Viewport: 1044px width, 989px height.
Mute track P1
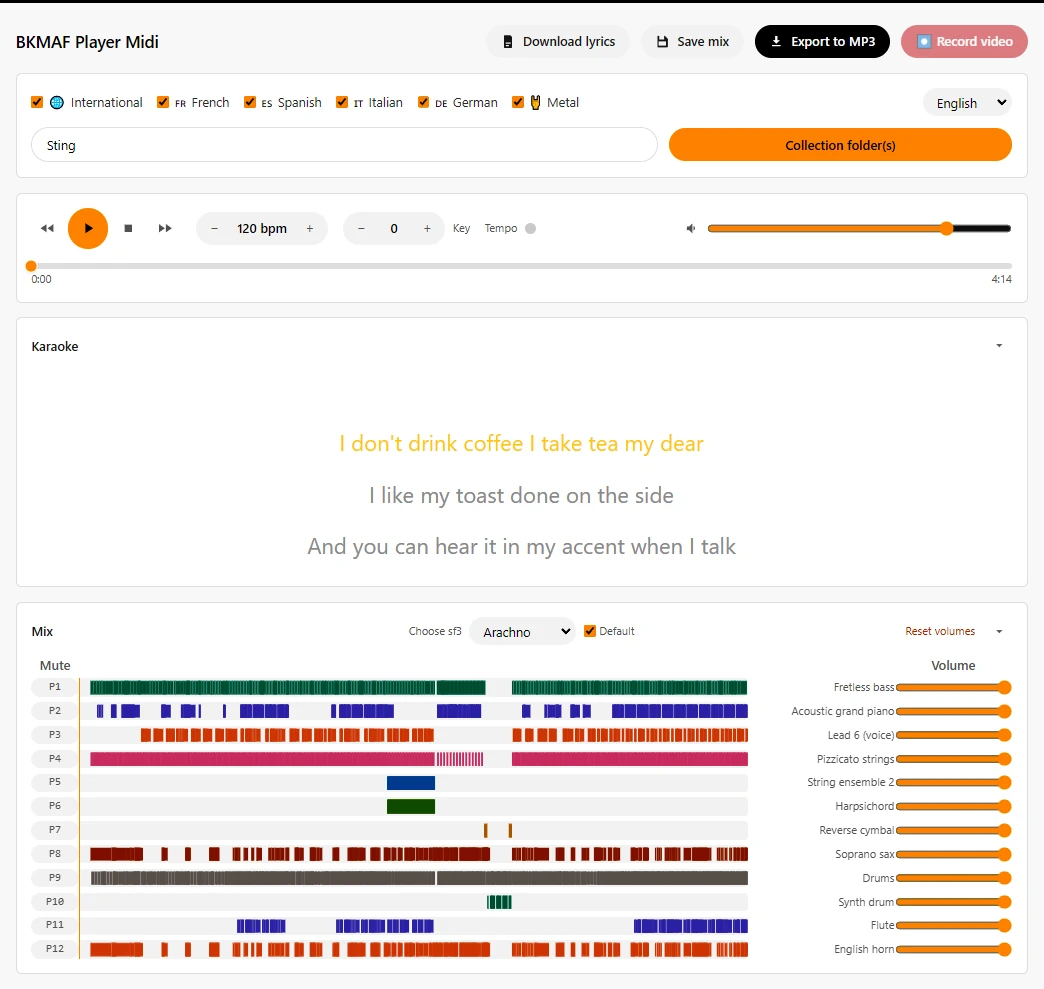[55, 687]
